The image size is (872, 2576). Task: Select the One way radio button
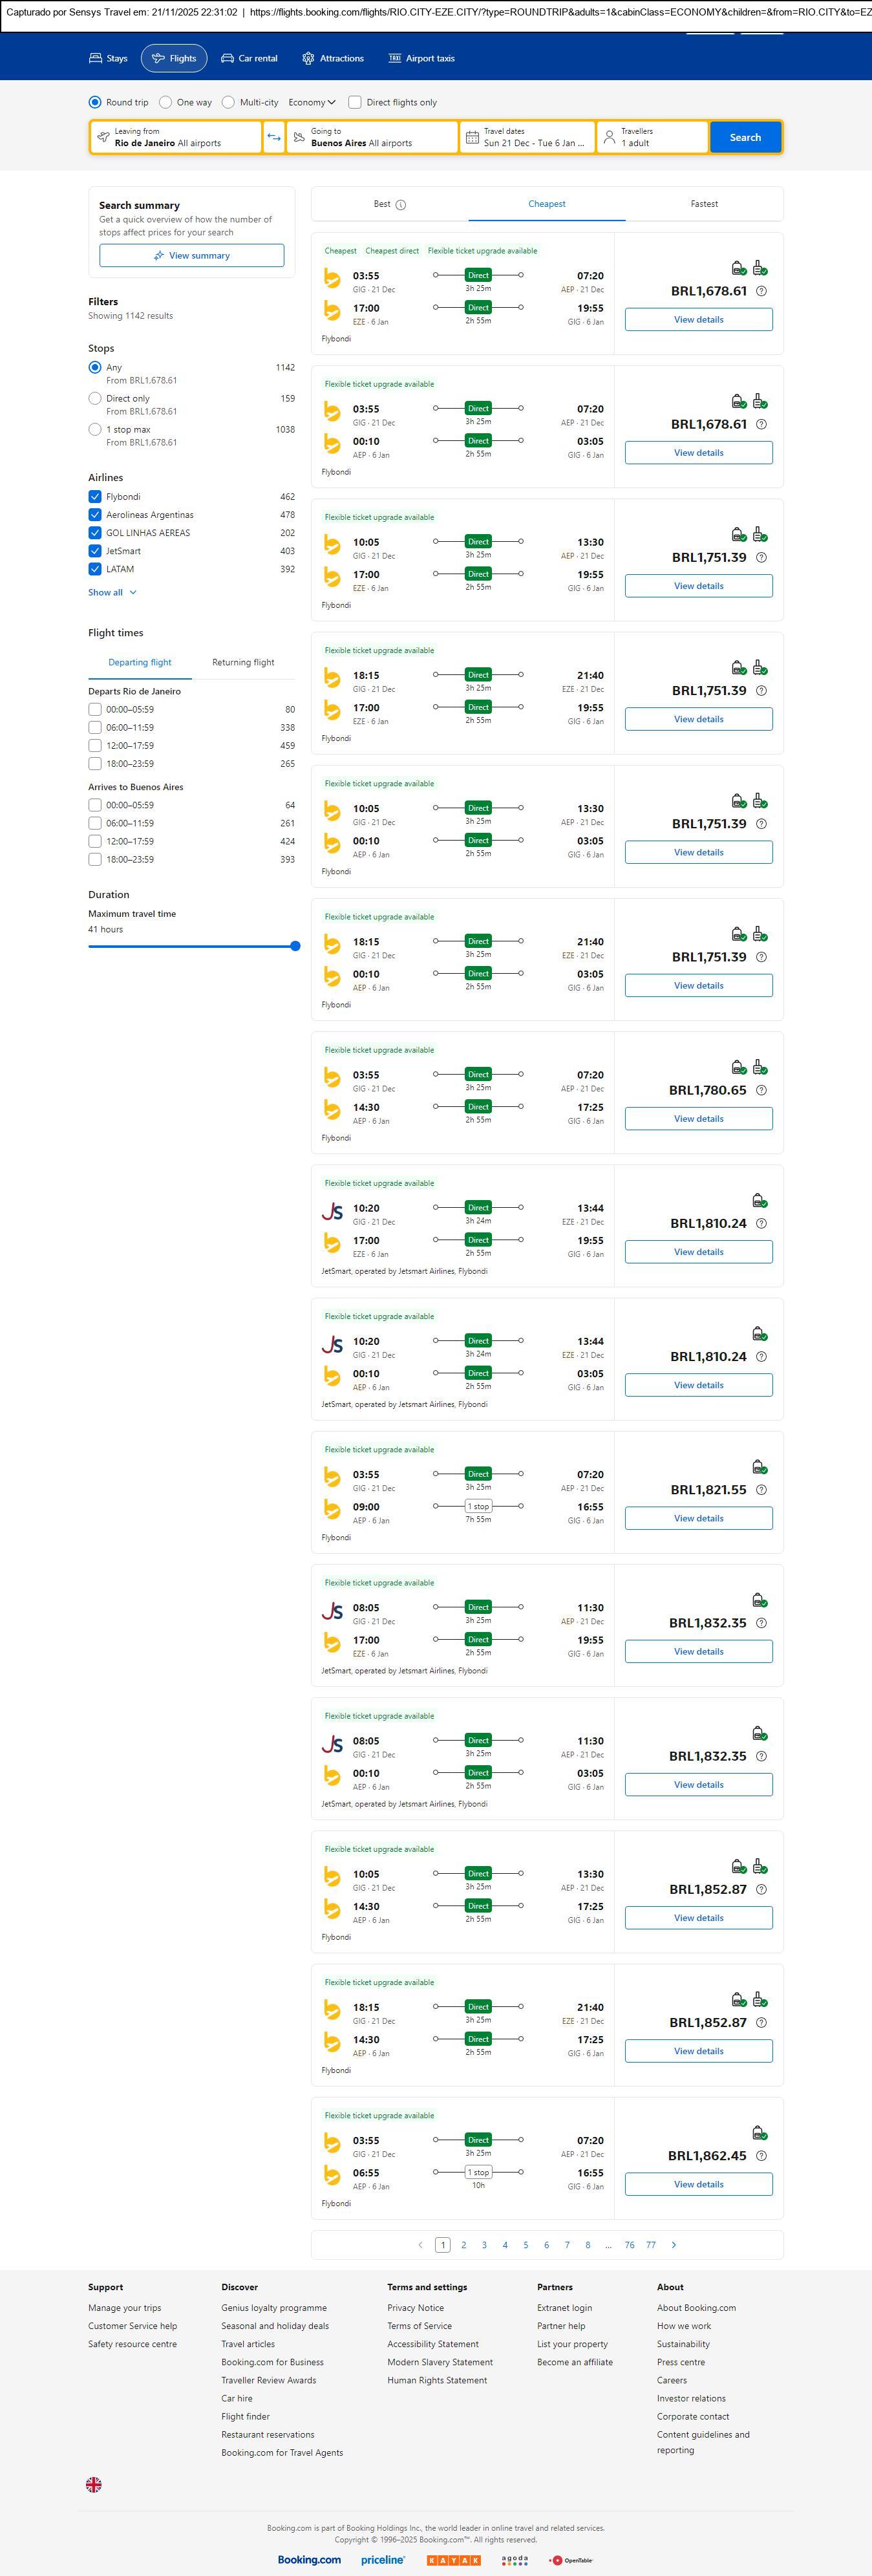click(x=168, y=102)
